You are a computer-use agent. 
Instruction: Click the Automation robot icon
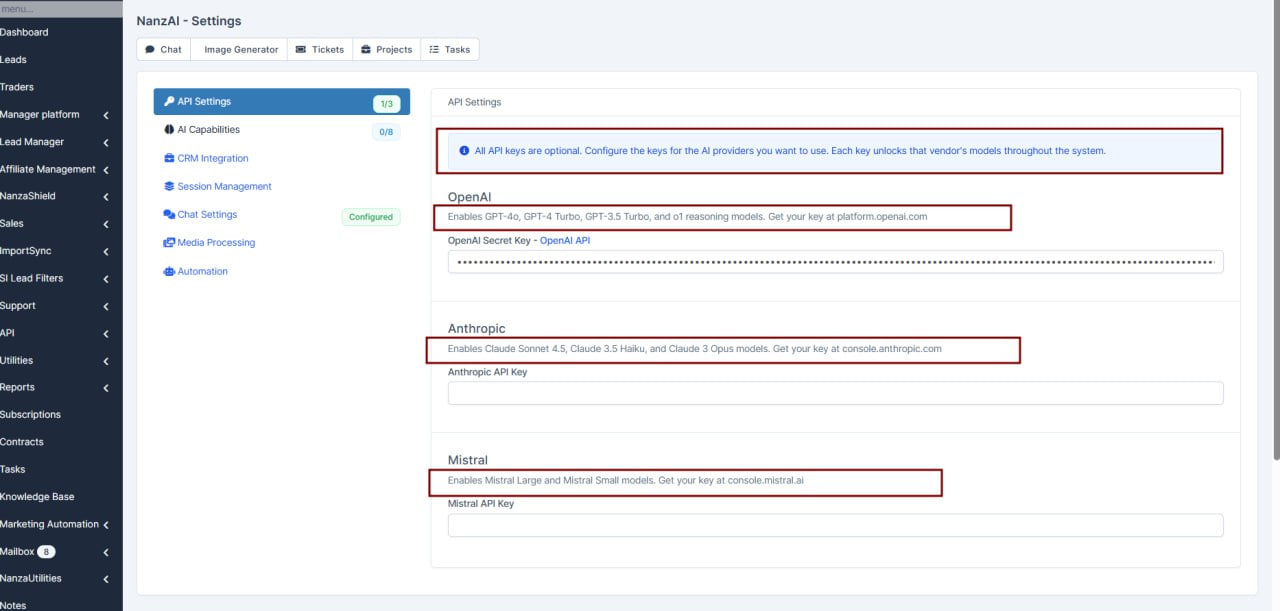169,272
